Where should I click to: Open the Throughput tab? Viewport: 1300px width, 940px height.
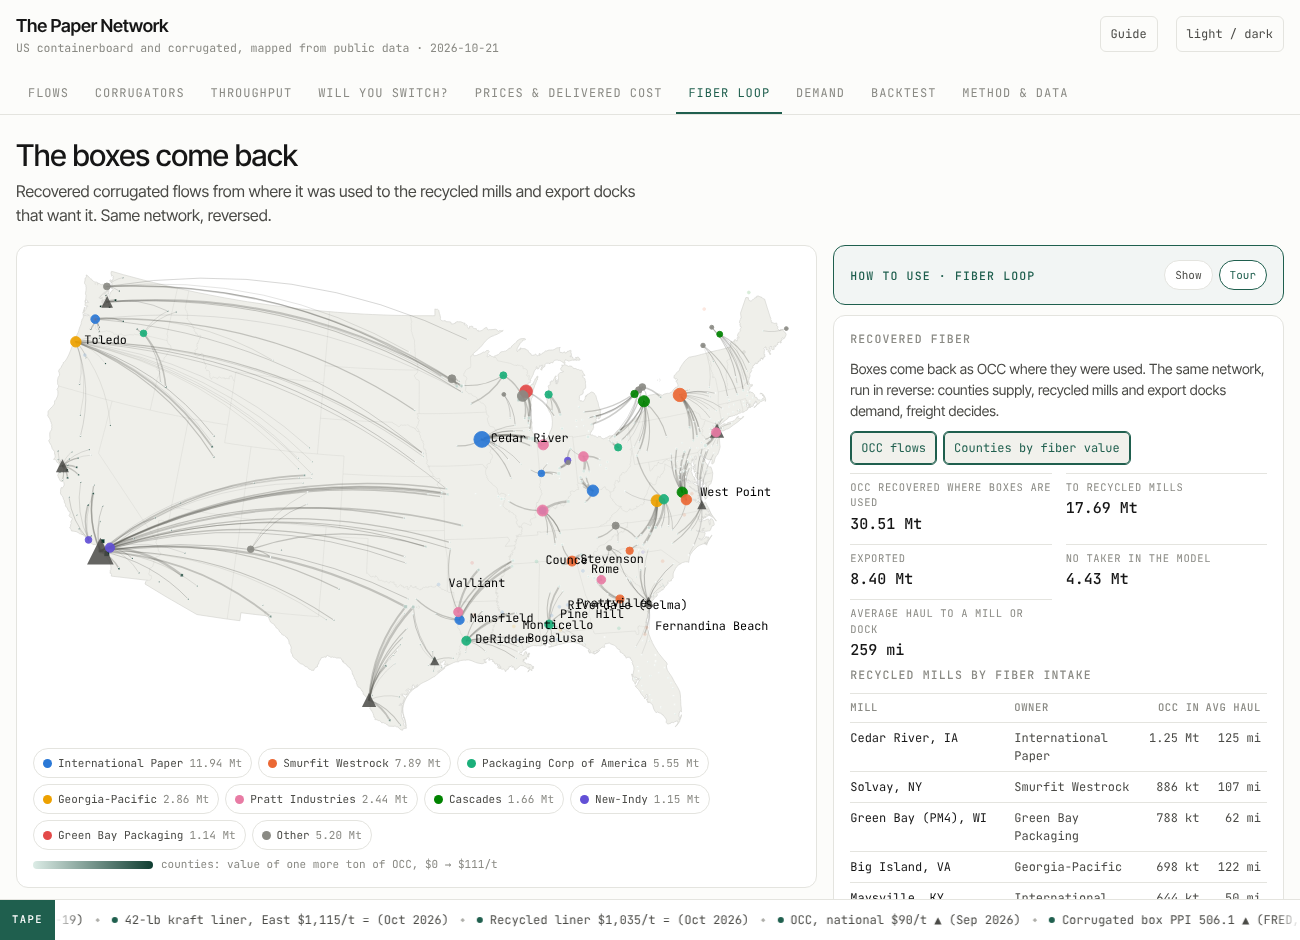(251, 93)
